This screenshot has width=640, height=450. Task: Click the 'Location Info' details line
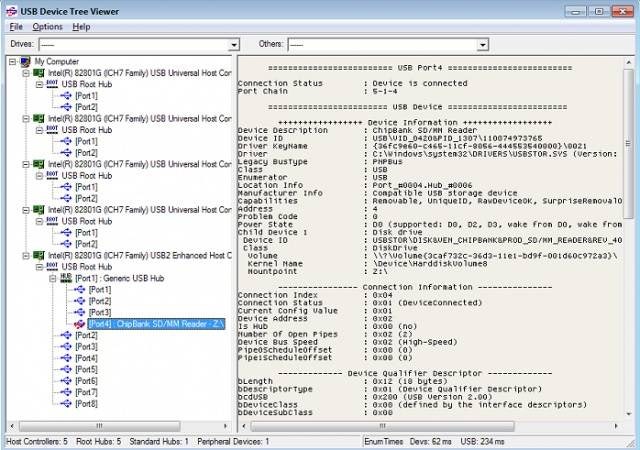[x=355, y=185]
